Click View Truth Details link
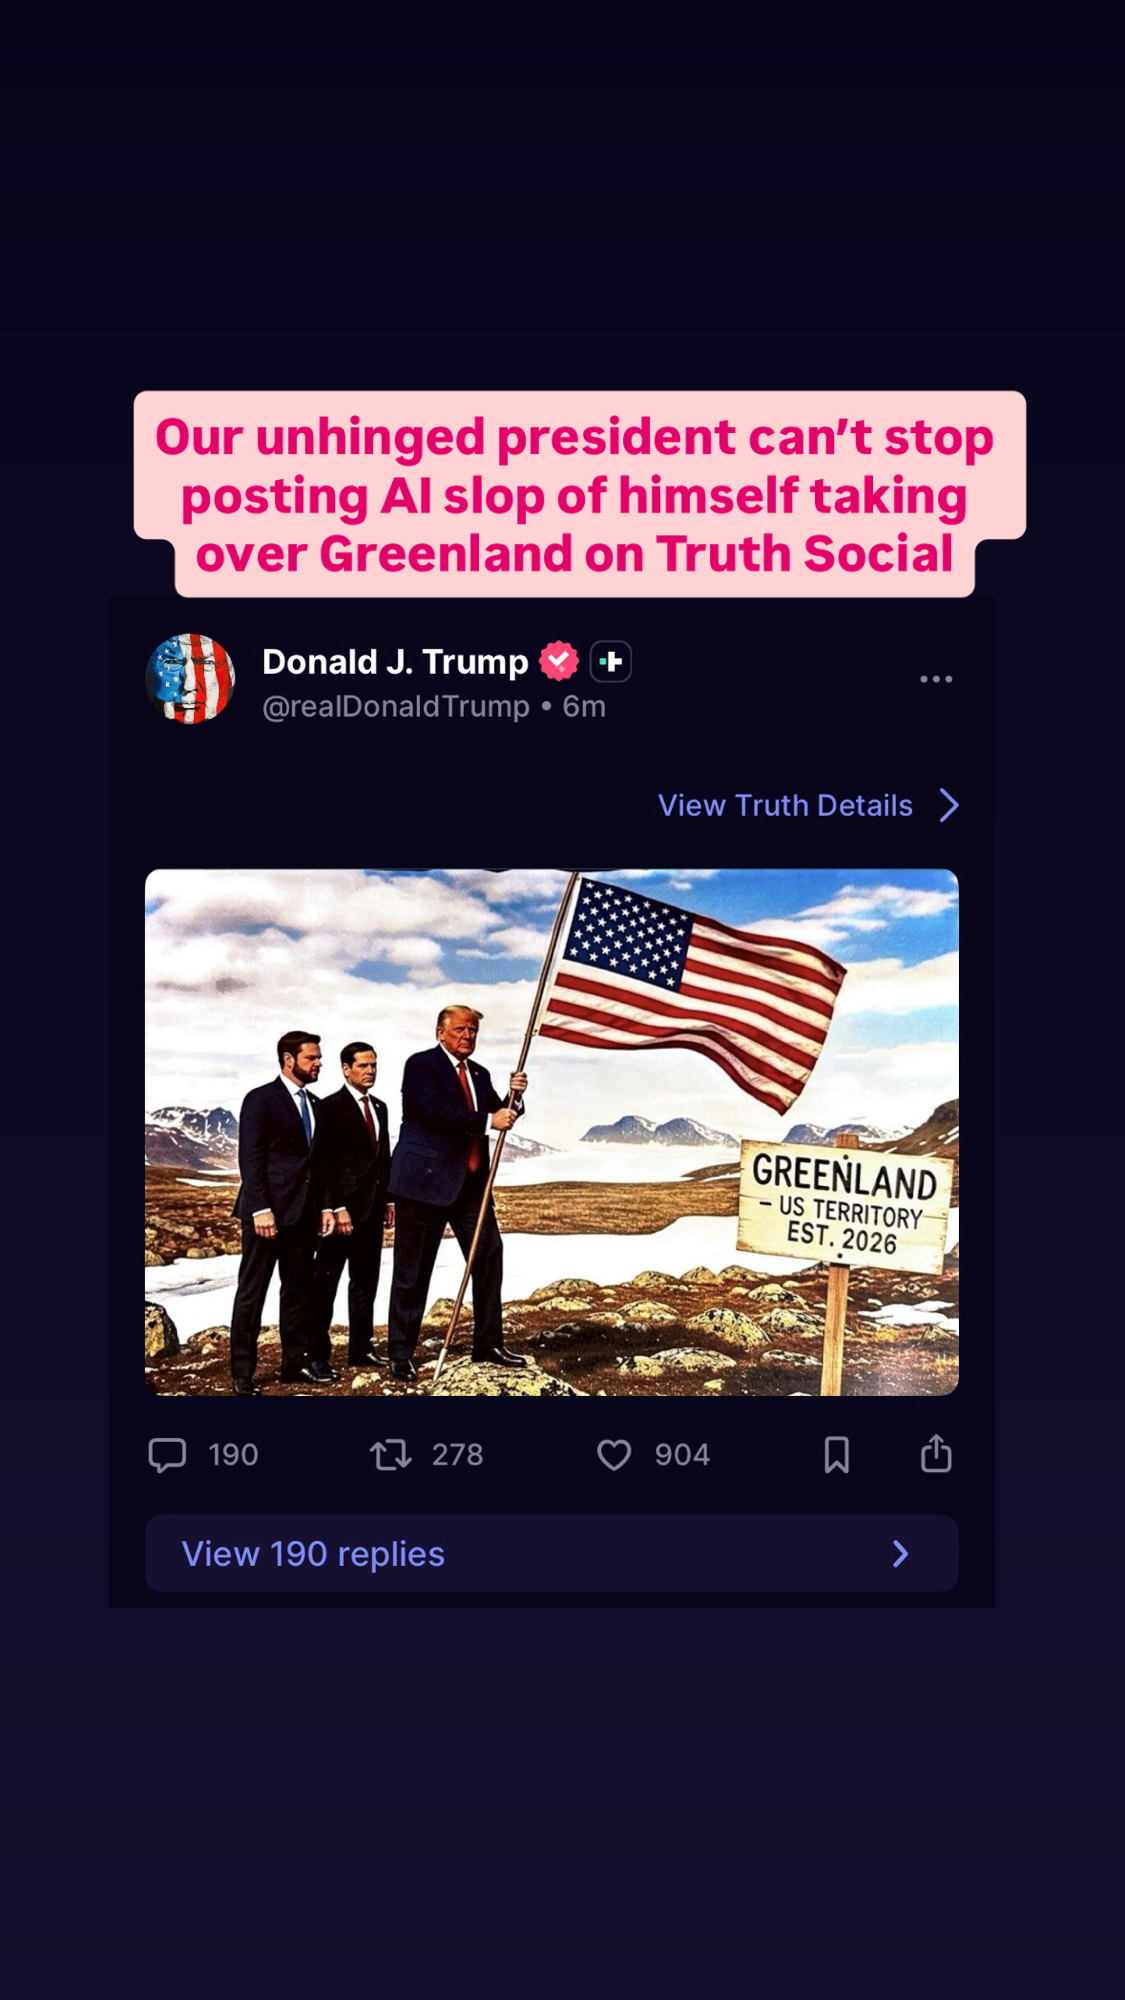Screen dimensions: 1125x2000 pyautogui.click(x=785, y=805)
